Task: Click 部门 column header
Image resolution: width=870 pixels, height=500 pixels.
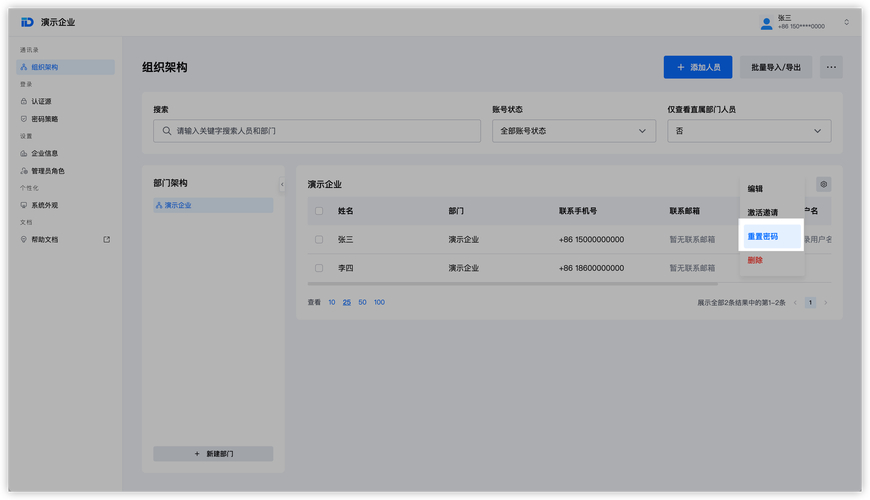Action: pos(456,211)
